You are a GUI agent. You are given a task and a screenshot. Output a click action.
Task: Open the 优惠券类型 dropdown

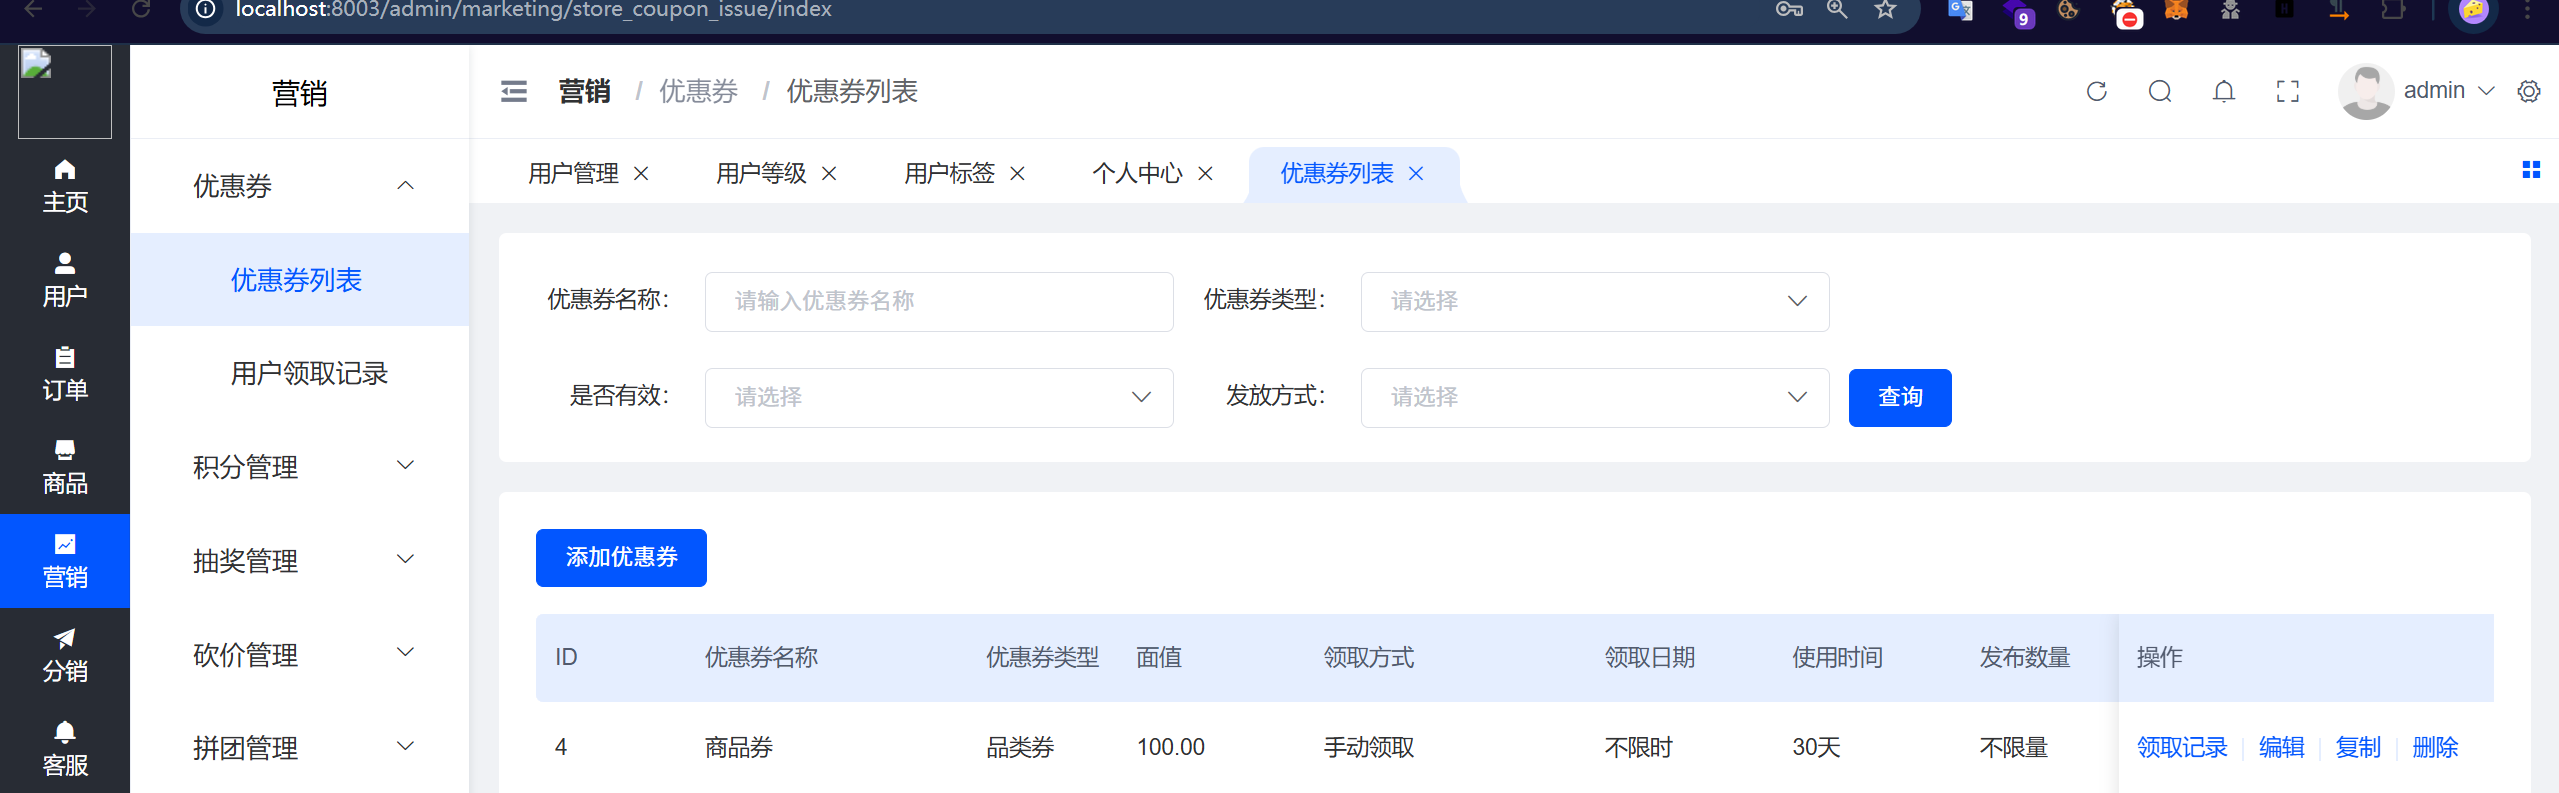click(1595, 302)
